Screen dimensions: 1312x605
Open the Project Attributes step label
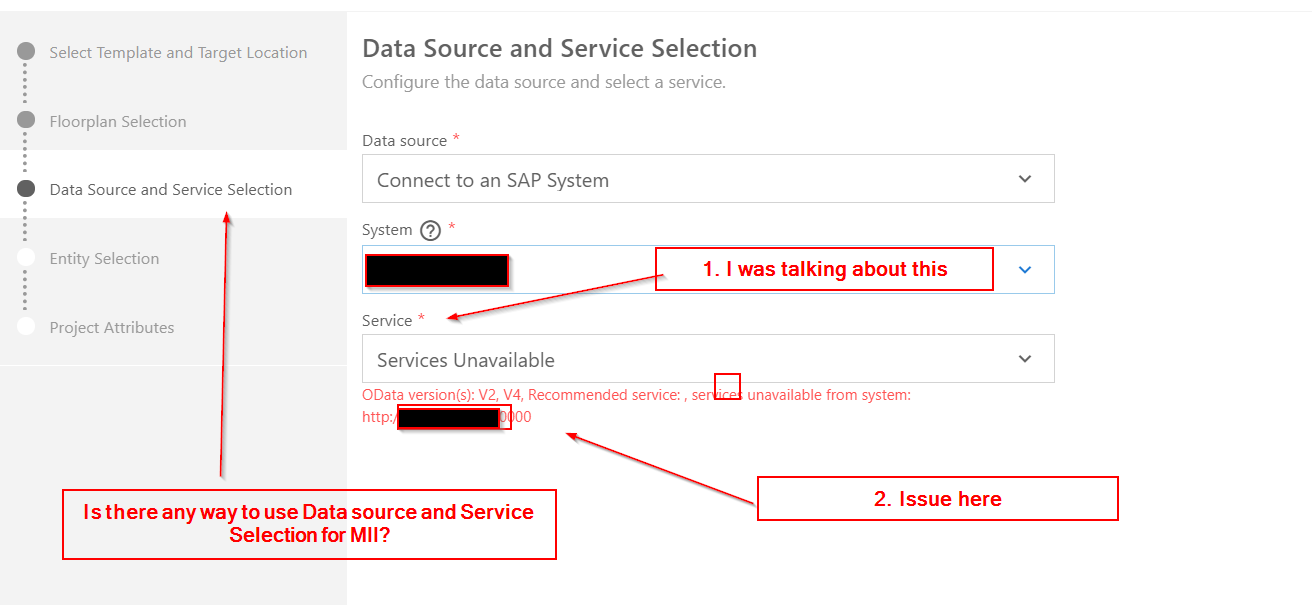pyautogui.click(x=112, y=328)
